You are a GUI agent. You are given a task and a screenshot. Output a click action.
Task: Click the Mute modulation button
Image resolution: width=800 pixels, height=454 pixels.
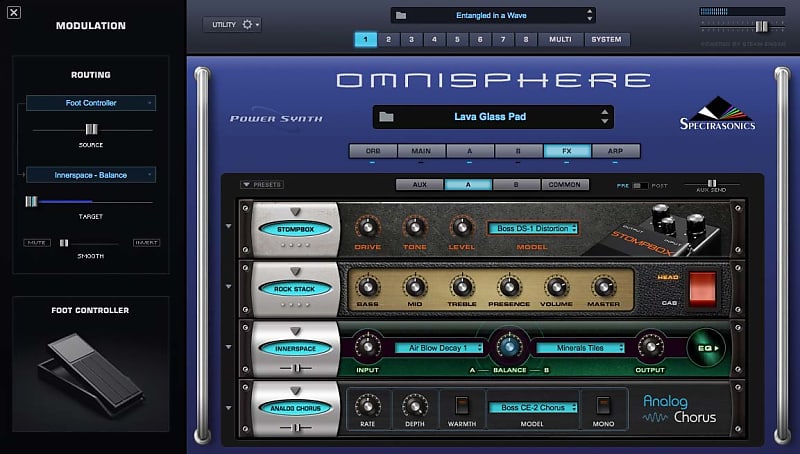coord(37,243)
